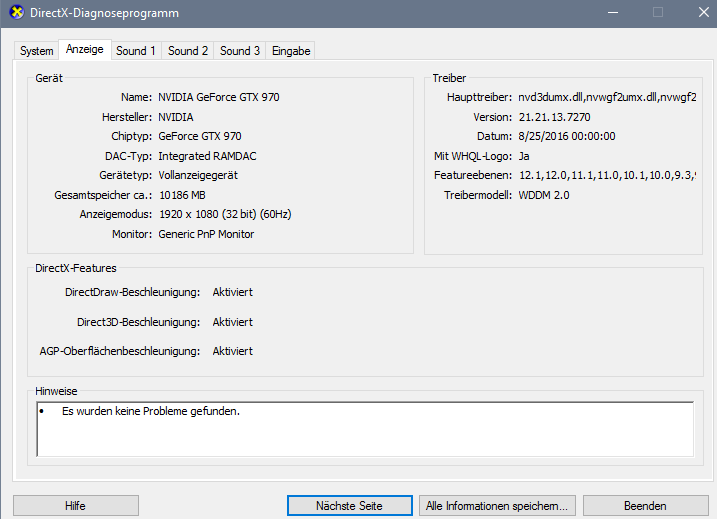Image resolution: width=717 pixels, height=519 pixels.
Task: Switch to the System tab
Action: coord(37,51)
